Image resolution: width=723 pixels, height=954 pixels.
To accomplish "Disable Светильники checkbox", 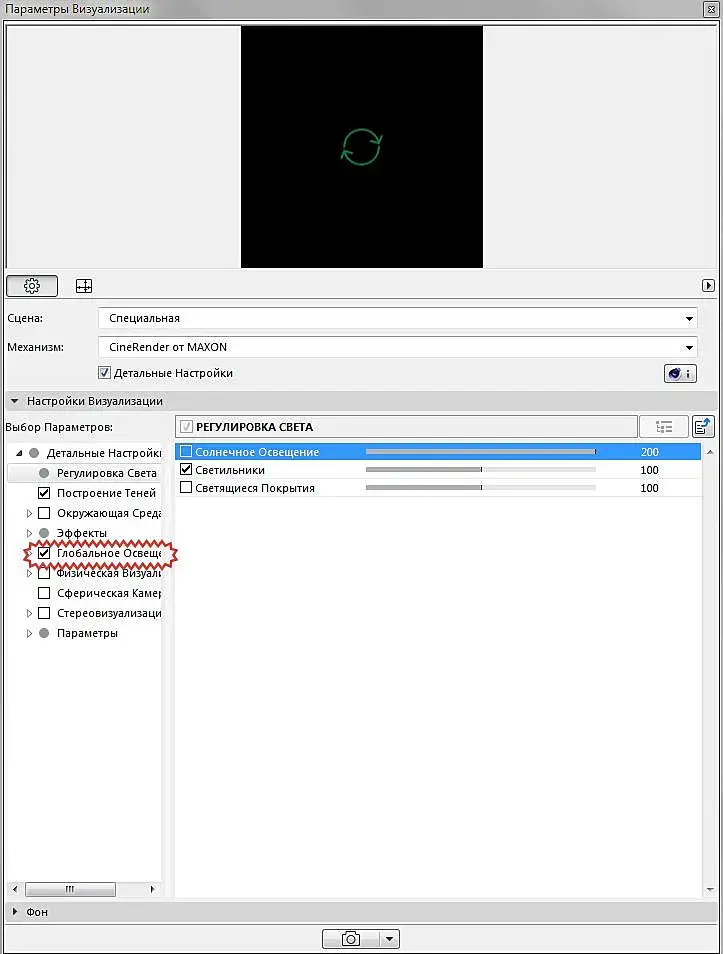I will [186, 470].
